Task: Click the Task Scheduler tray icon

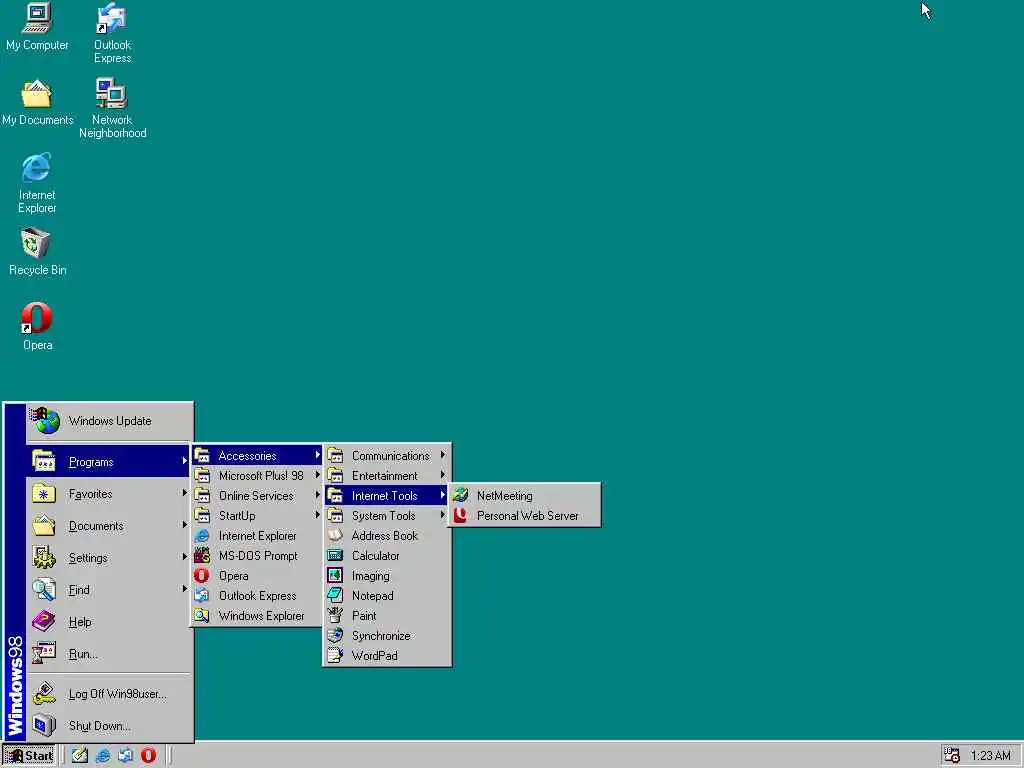Action: point(952,755)
